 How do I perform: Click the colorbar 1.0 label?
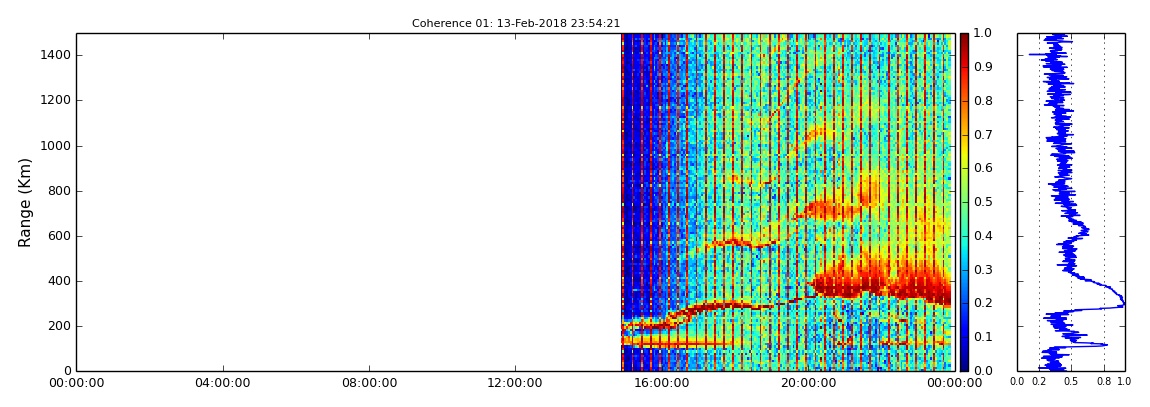tap(981, 34)
